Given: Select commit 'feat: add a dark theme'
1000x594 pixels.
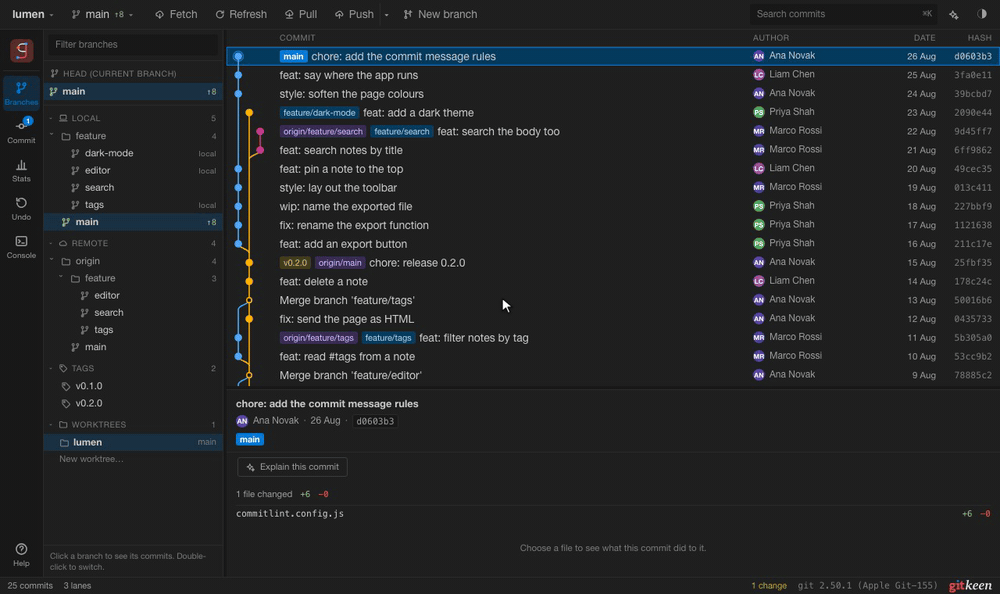Looking at the screenshot, I should tap(613, 113).
